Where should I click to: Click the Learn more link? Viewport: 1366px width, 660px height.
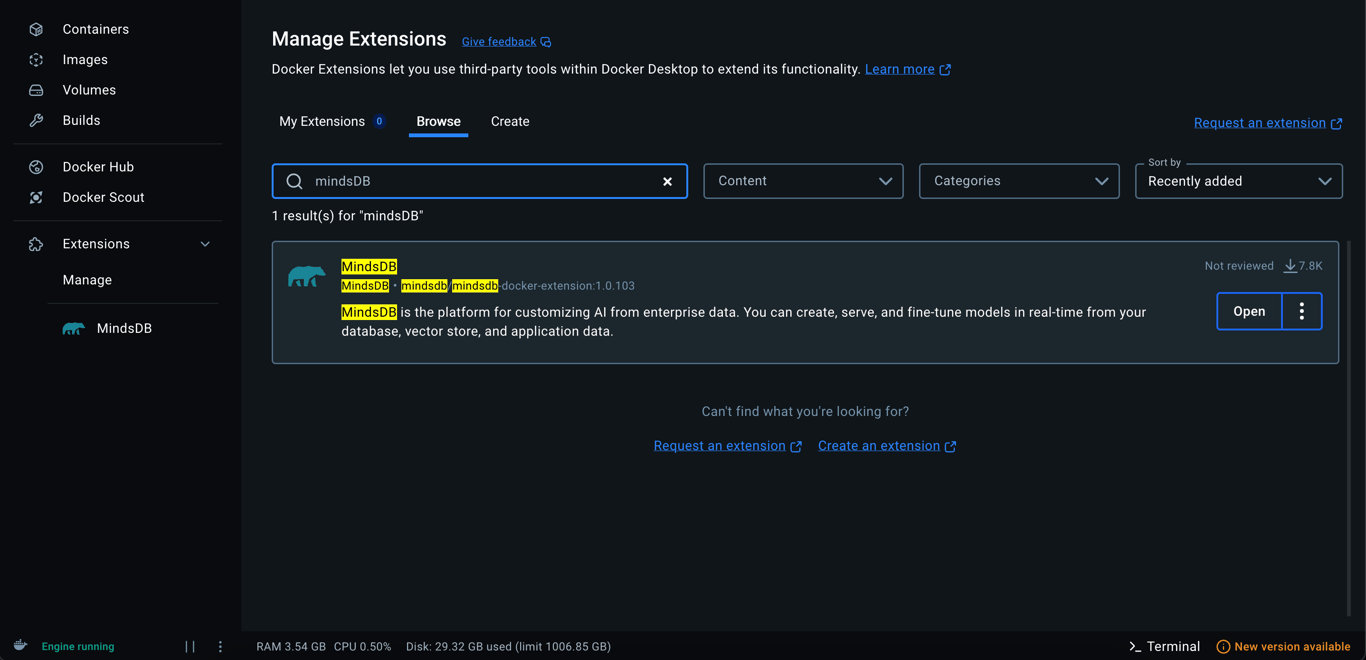899,69
